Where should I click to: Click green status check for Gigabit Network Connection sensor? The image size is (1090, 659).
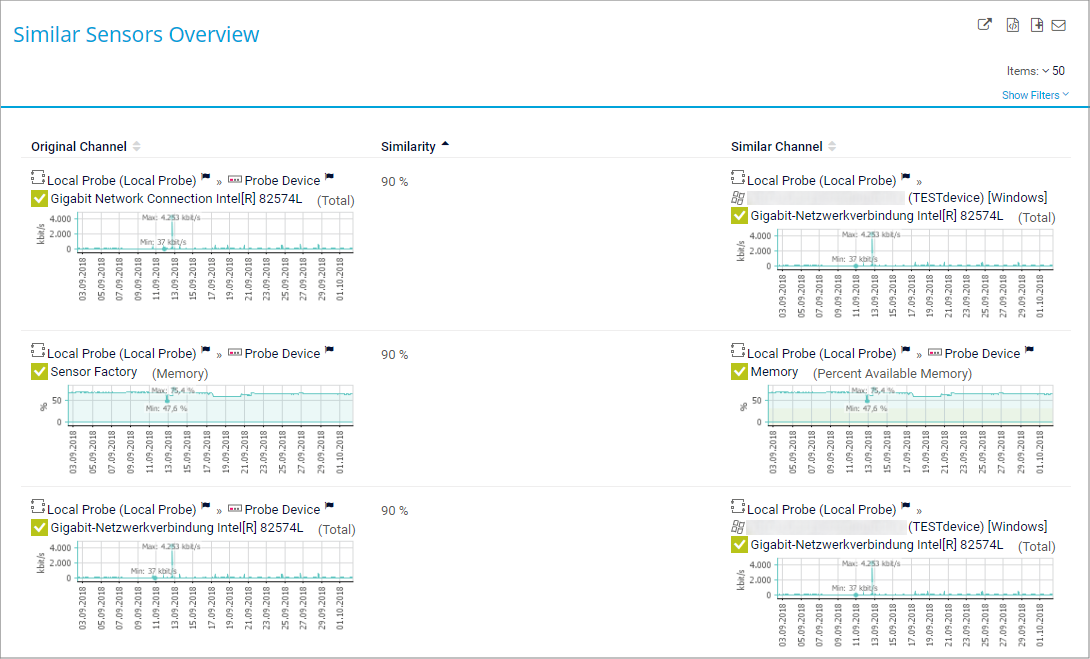(x=40, y=198)
